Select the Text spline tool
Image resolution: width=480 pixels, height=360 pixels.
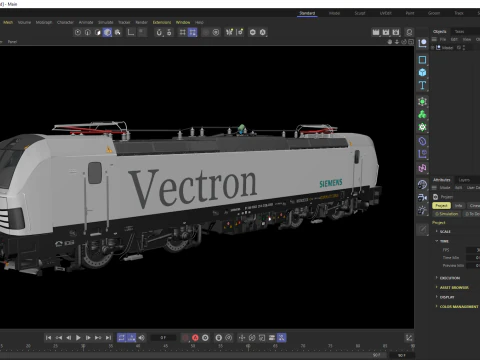(422, 85)
